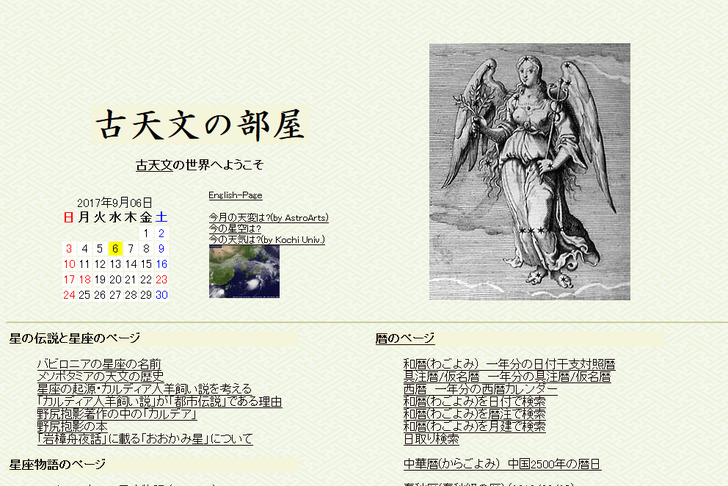Open 和暦を月建で検索 link
This screenshot has width=728, height=486.
pyautogui.click(x=474, y=426)
